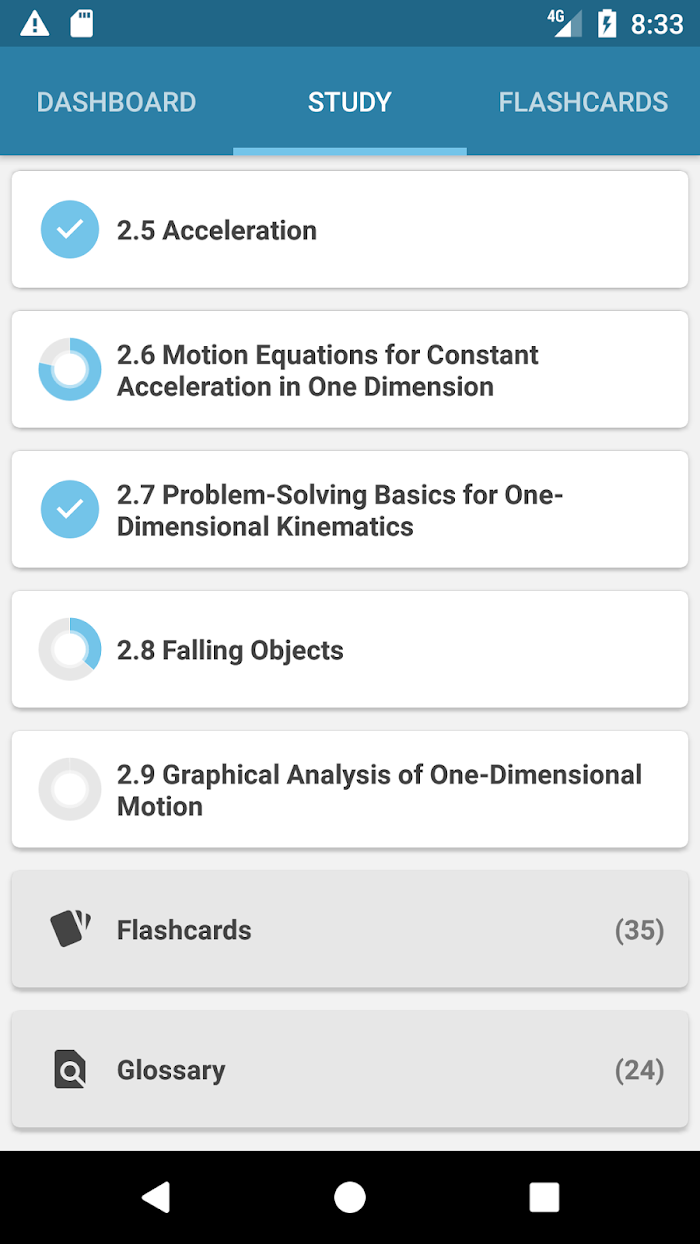Open the Flashcards tab
700x1244 pixels.
tap(583, 102)
